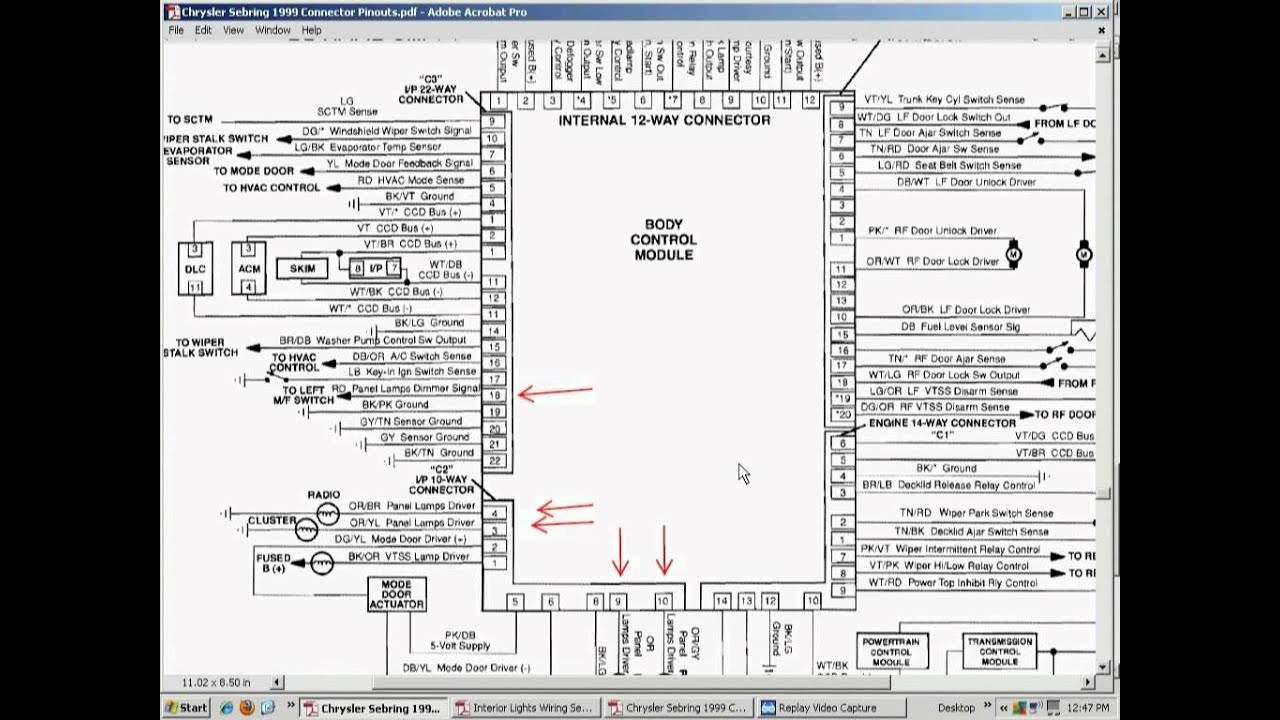Click the DLC connector box
Image resolution: width=1280 pixels, height=720 pixels.
(x=195, y=268)
